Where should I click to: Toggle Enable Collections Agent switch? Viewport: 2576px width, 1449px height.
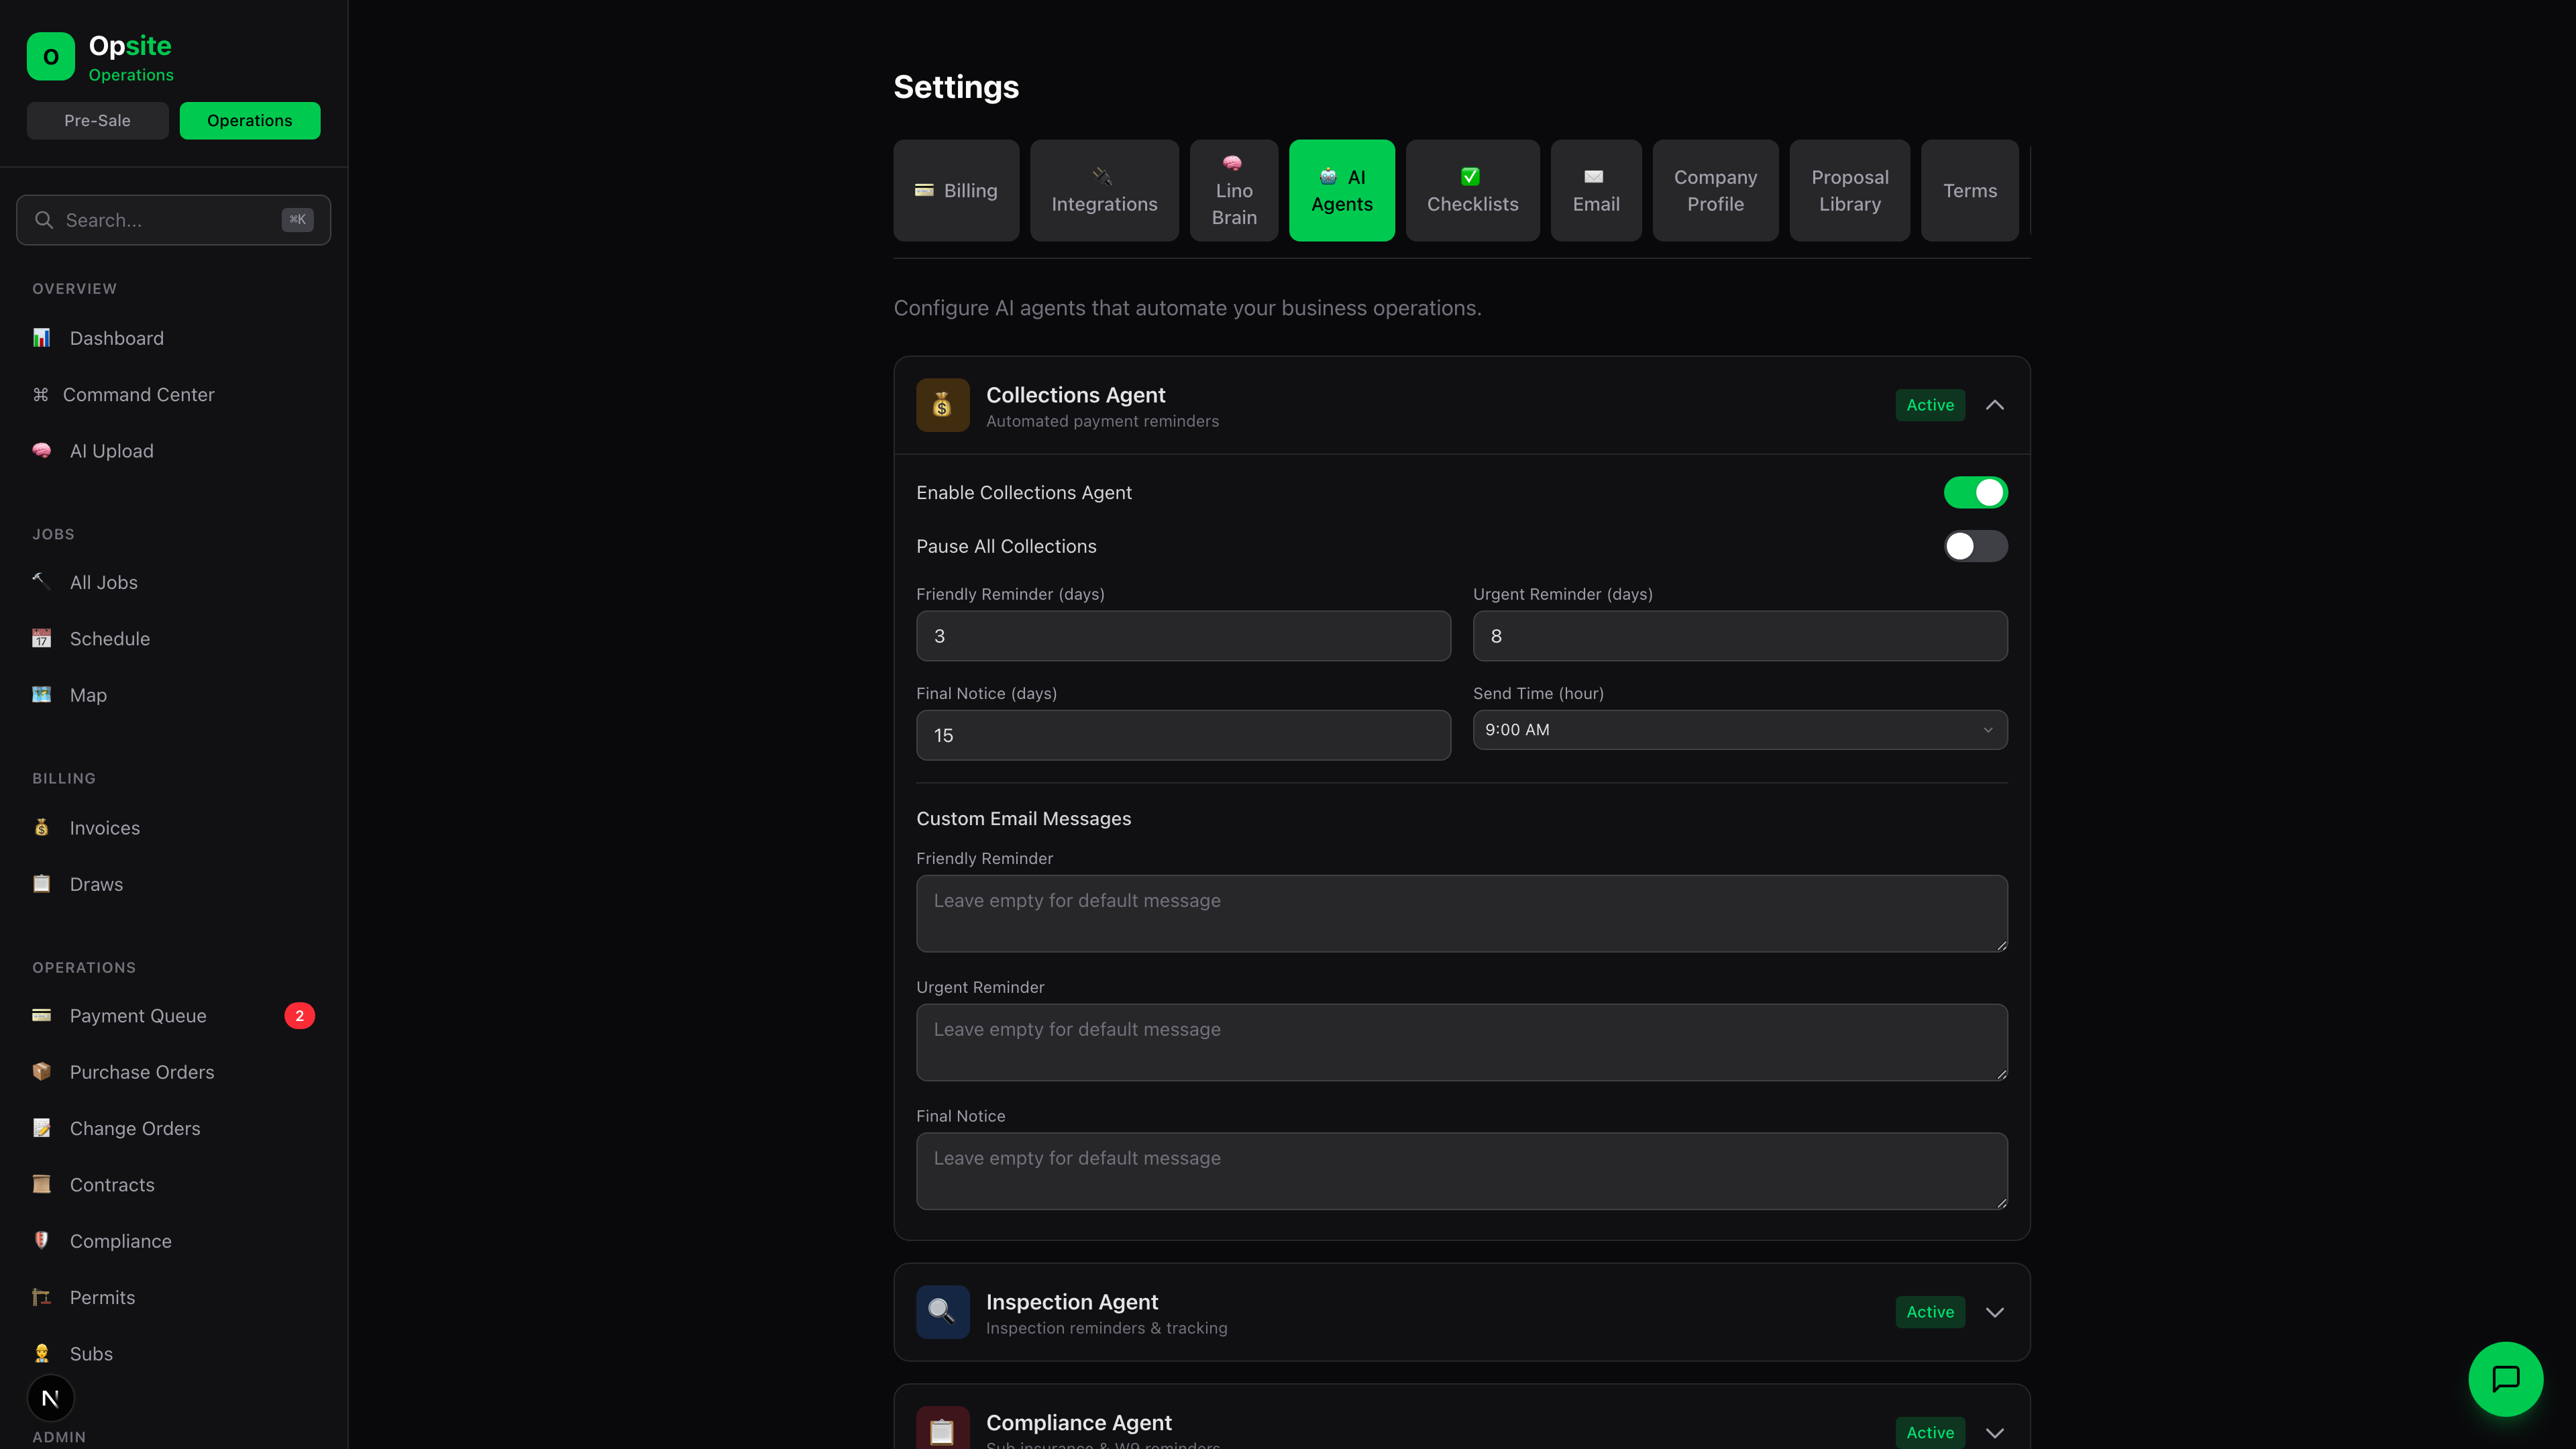coord(1975,493)
